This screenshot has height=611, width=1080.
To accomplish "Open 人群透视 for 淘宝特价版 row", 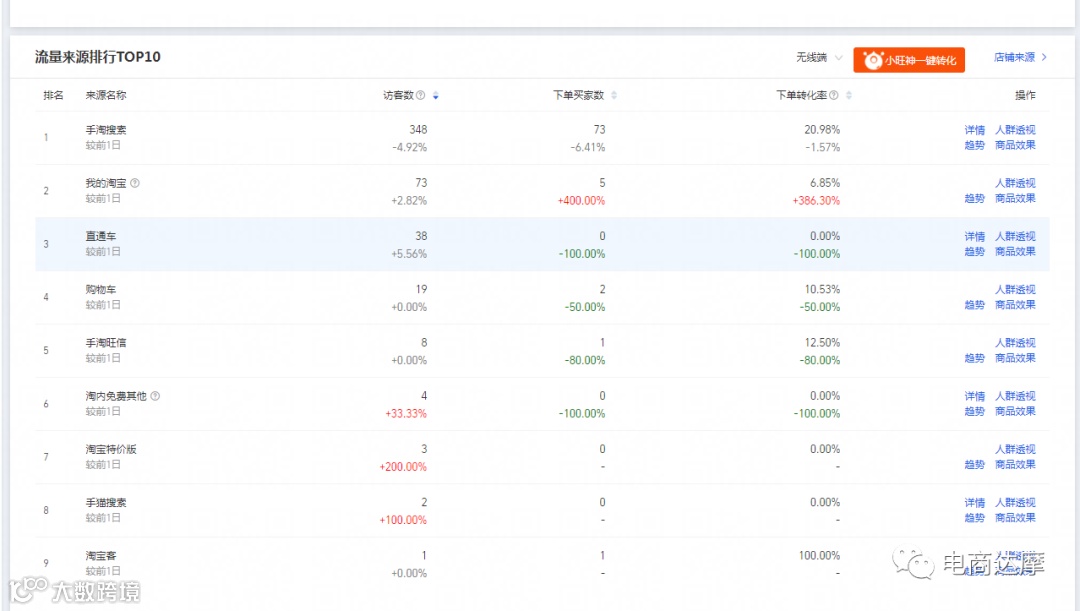I will point(1015,449).
